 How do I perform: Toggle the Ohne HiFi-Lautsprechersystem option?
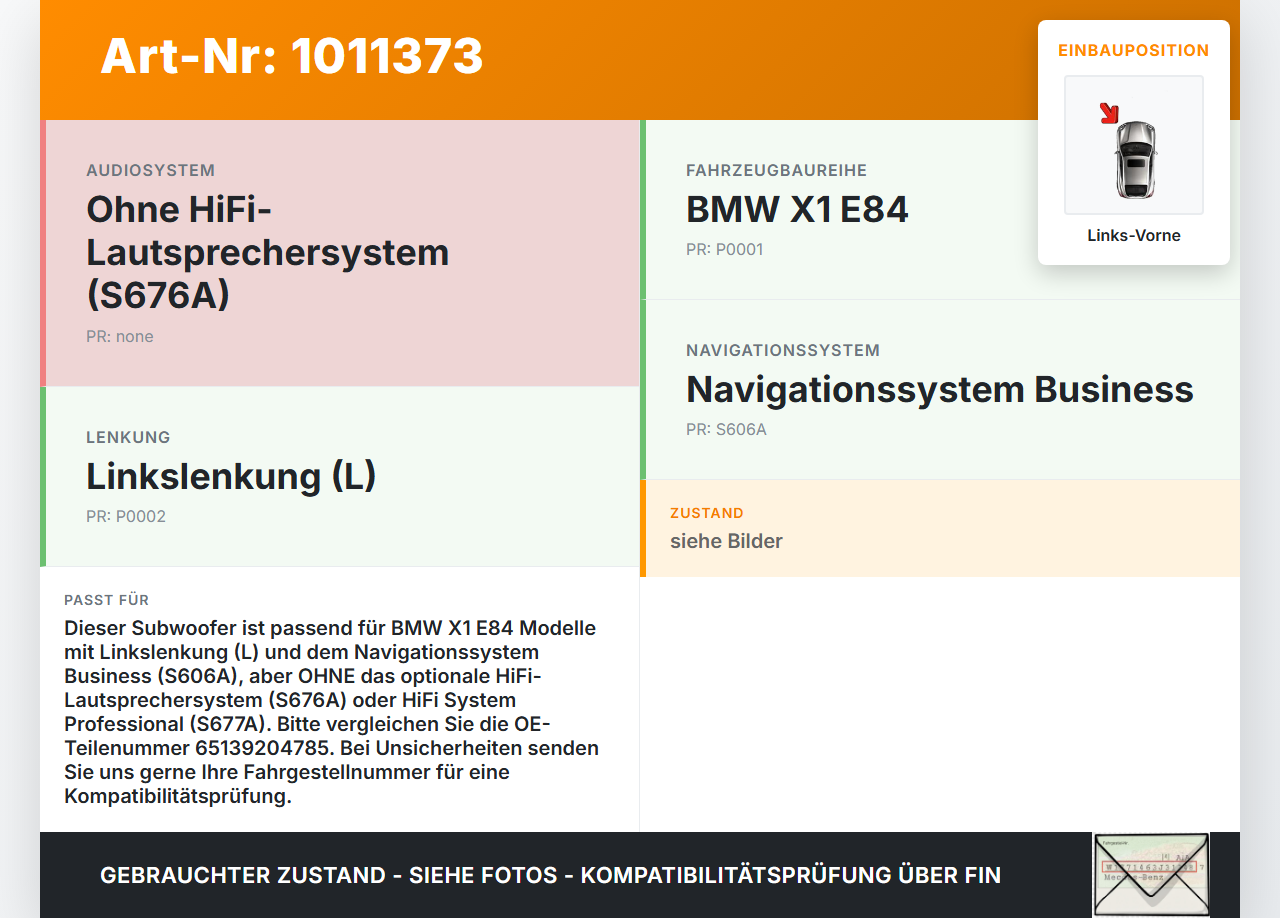coord(267,252)
